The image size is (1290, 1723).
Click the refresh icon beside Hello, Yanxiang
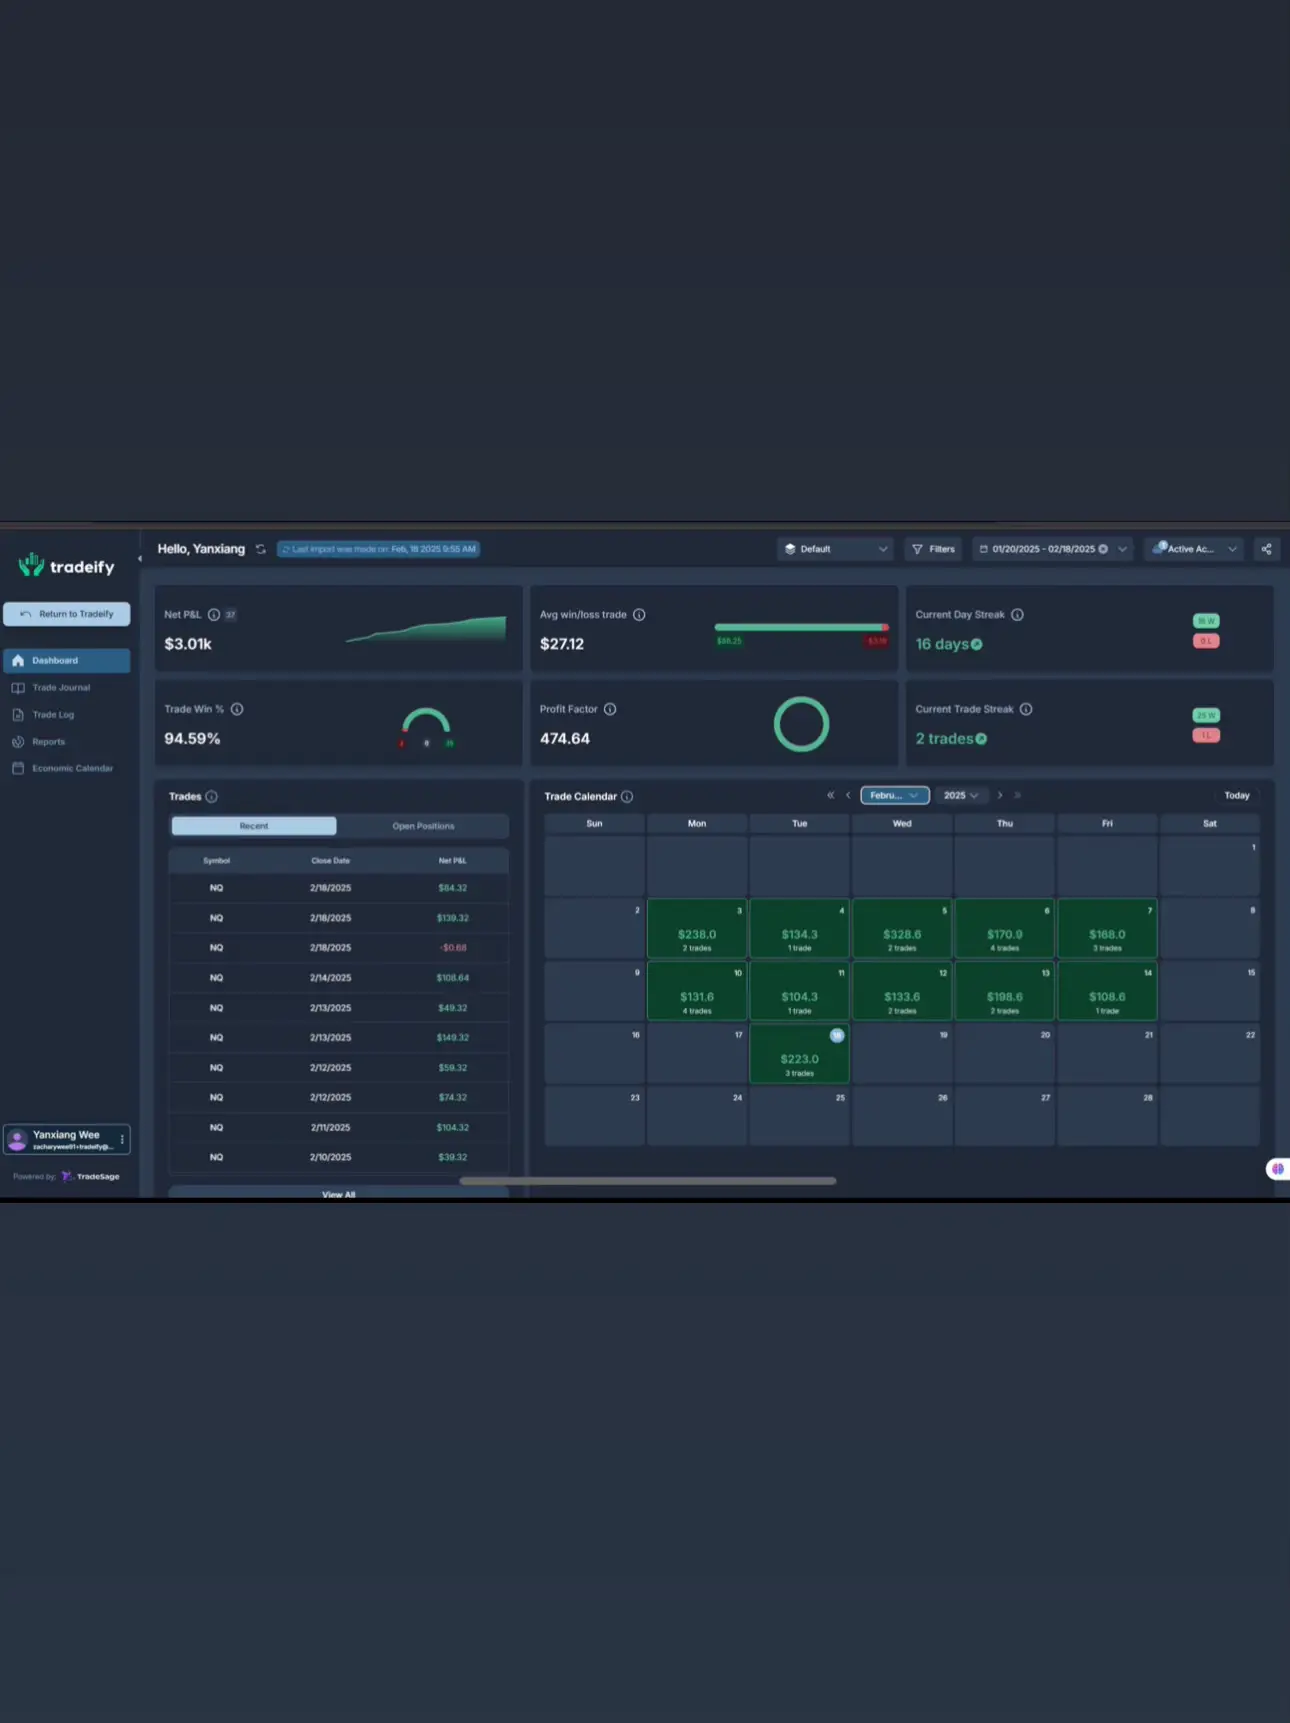tap(261, 549)
